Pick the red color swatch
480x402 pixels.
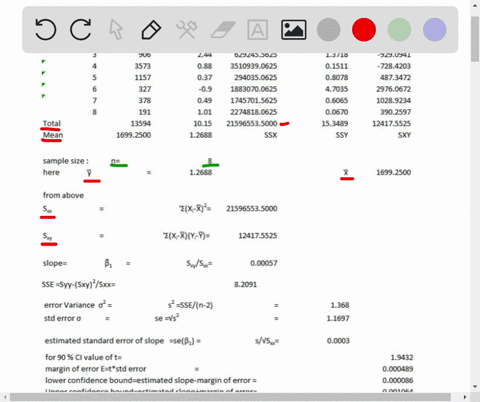tap(364, 30)
